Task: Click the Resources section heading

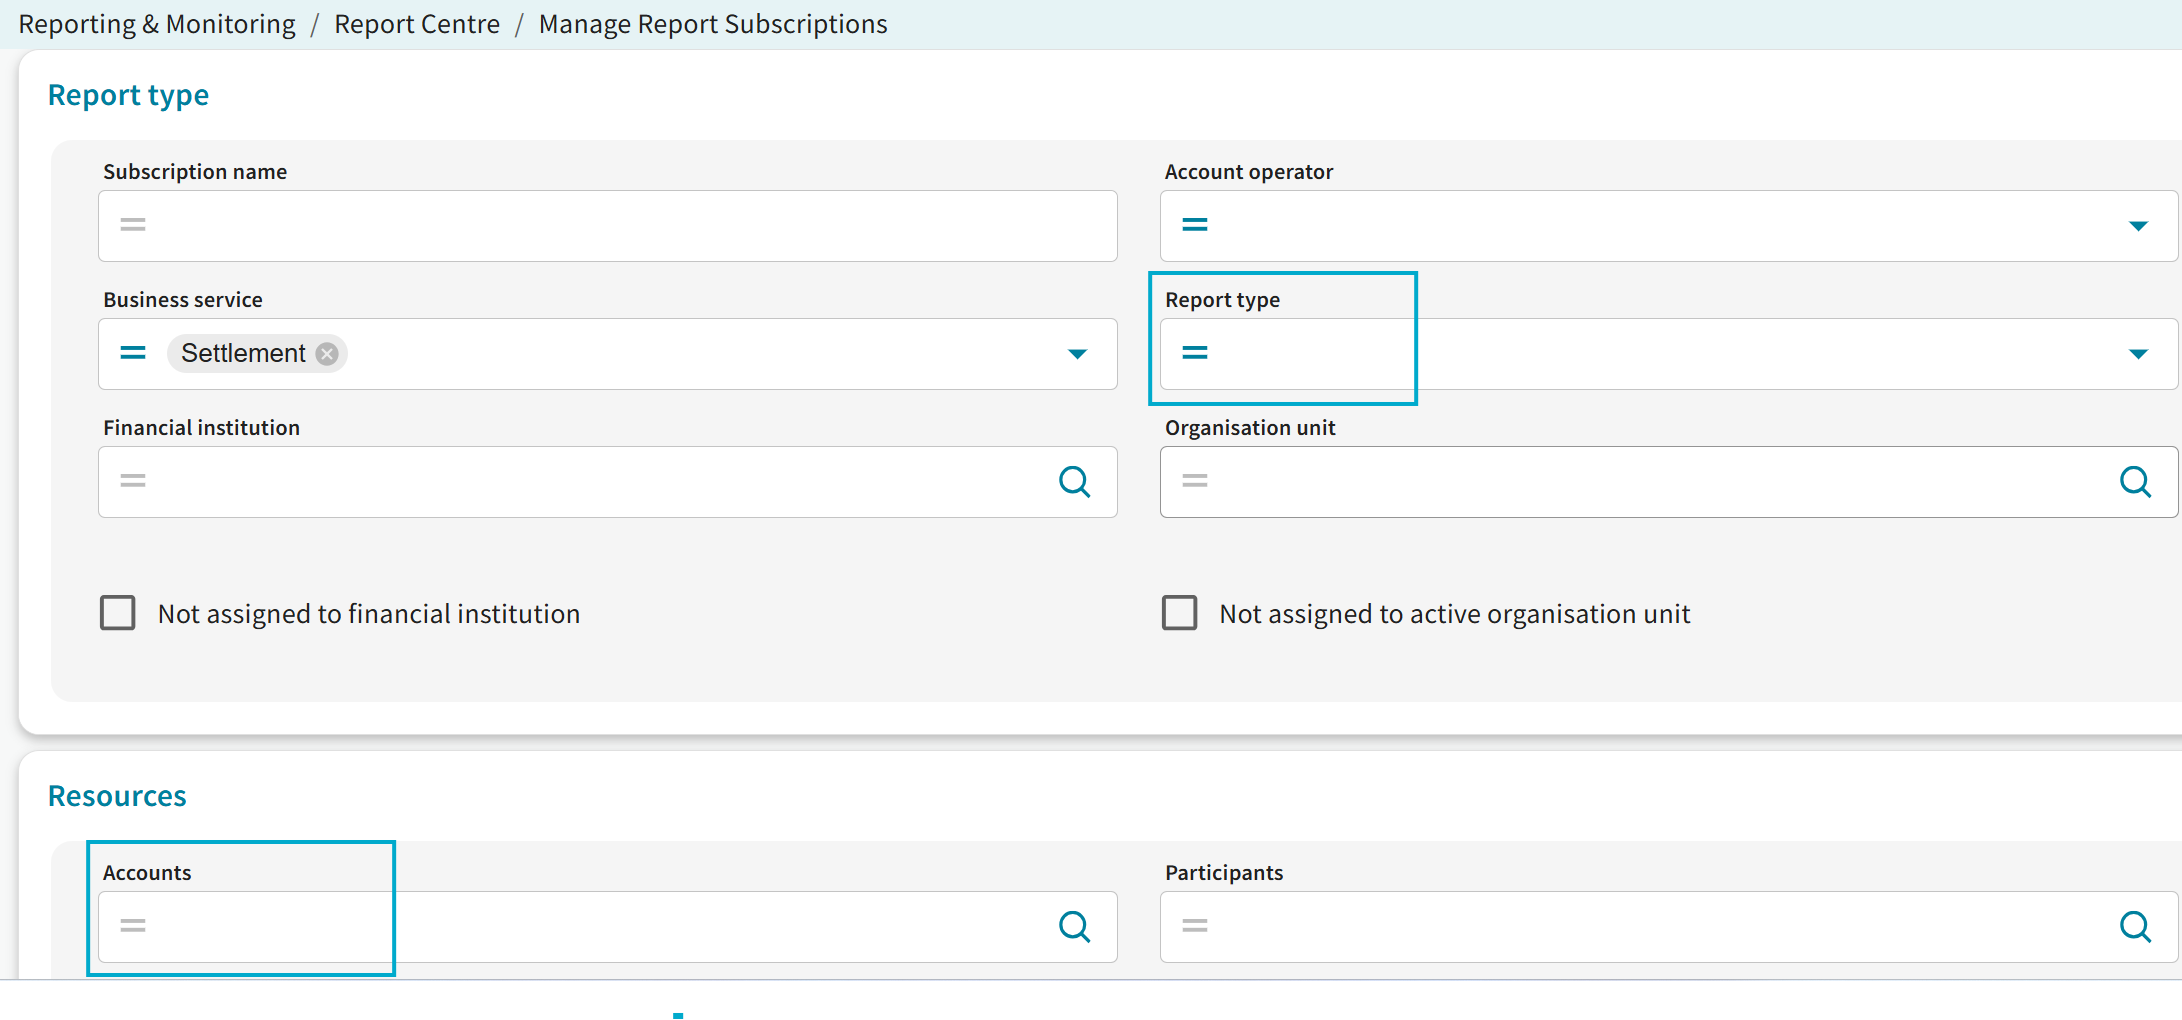Action: (117, 796)
